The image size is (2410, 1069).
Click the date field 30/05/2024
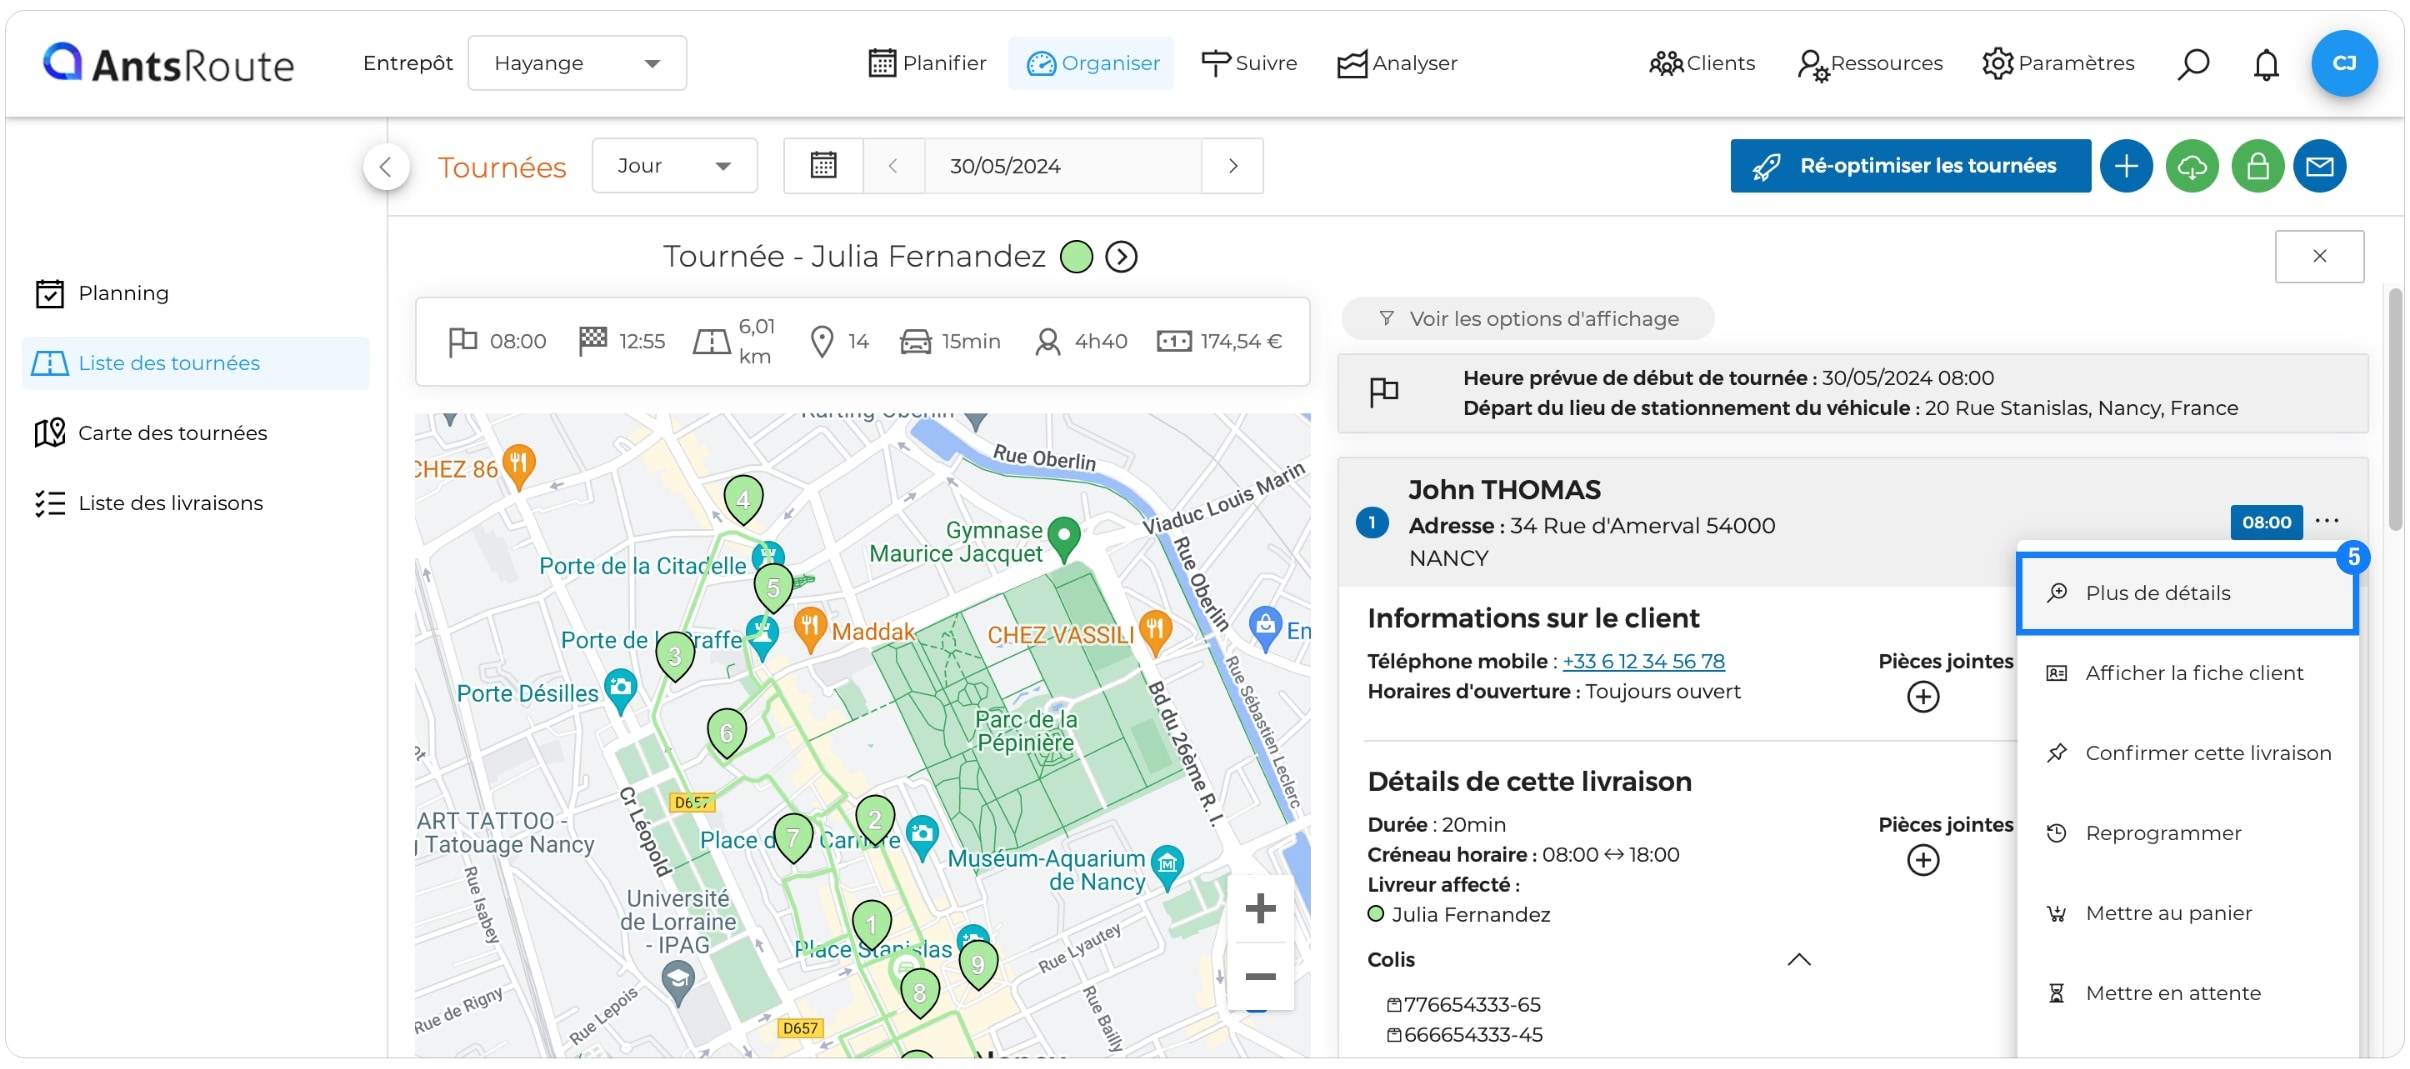click(1061, 166)
